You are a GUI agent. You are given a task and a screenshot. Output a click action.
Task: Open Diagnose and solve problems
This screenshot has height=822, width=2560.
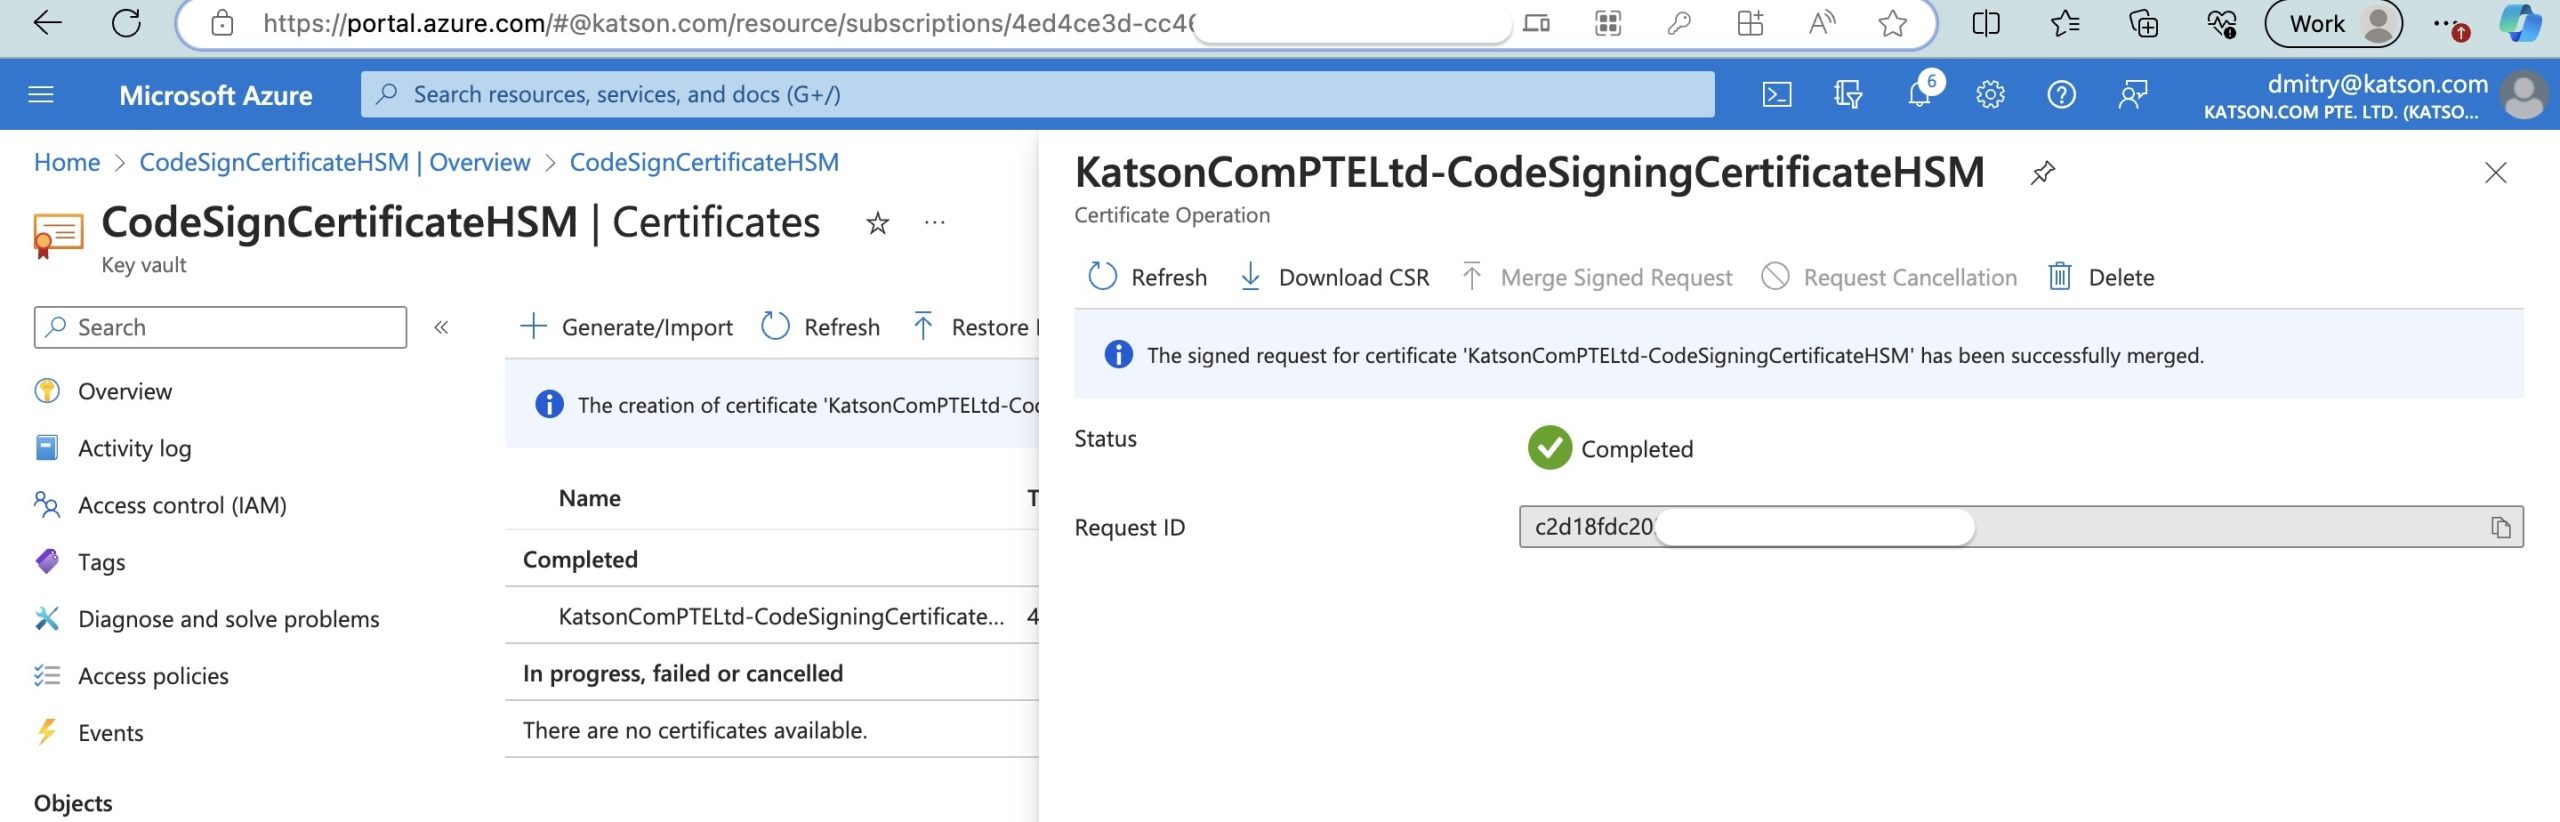click(228, 619)
